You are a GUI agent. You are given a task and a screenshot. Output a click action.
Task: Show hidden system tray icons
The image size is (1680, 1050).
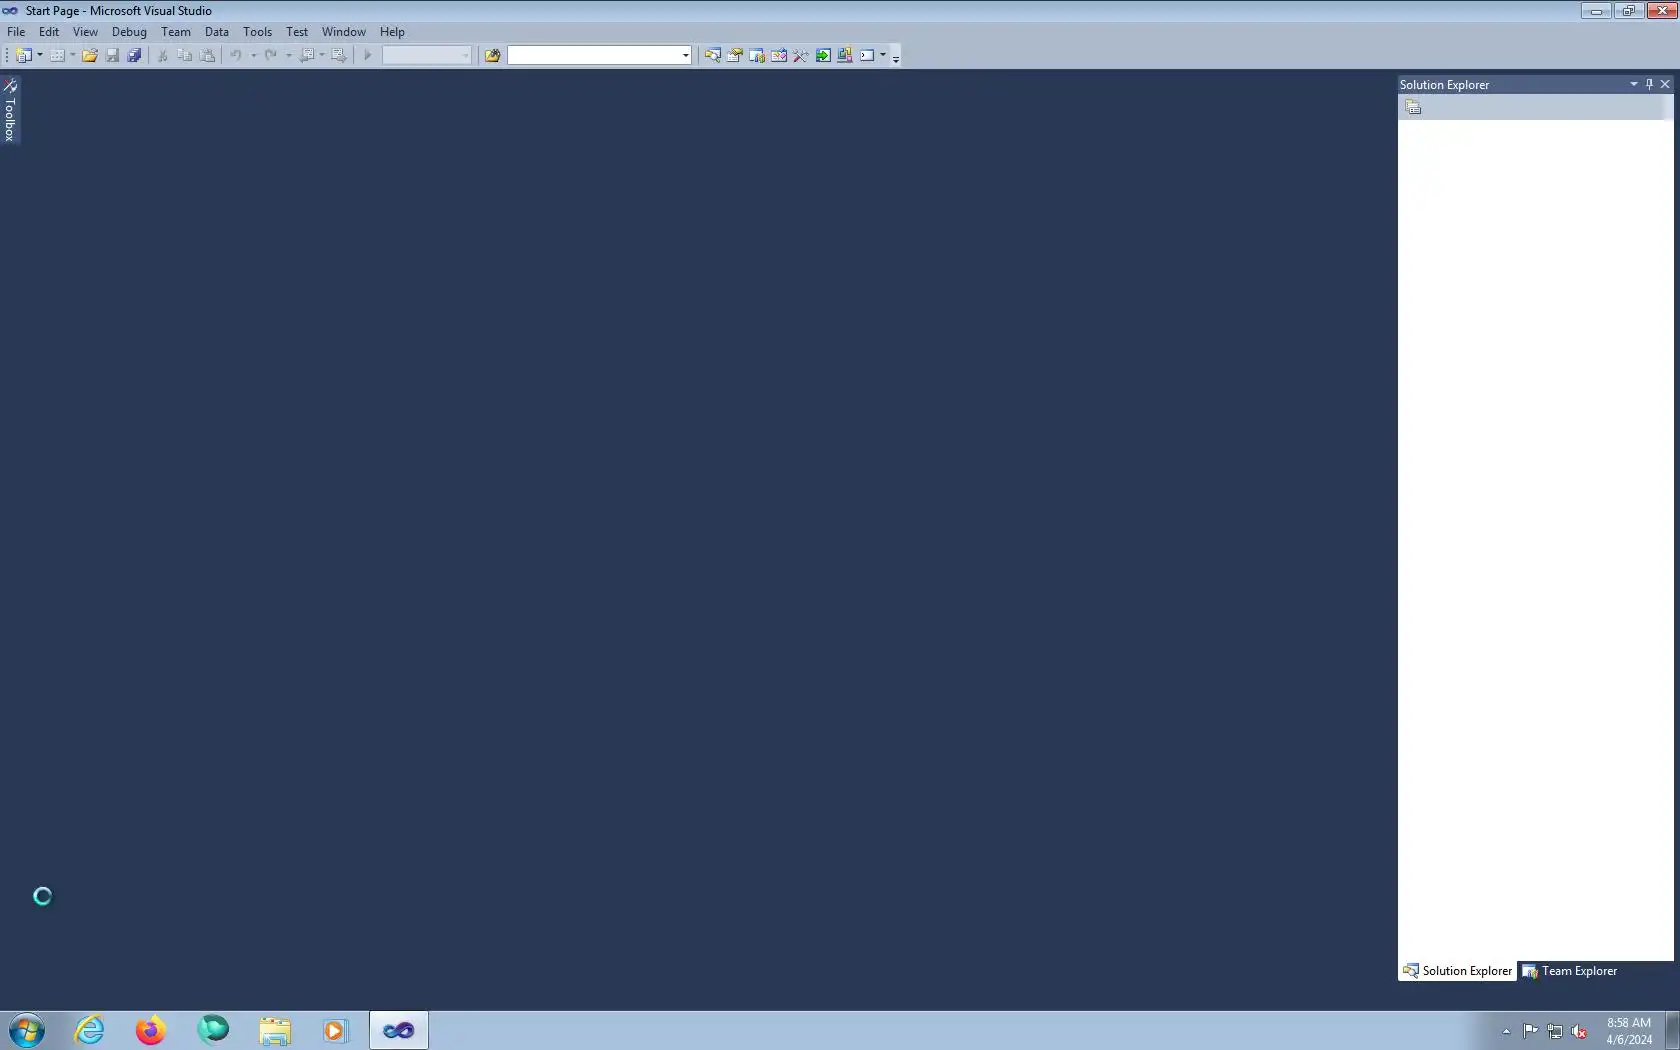click(1506, 1031)
